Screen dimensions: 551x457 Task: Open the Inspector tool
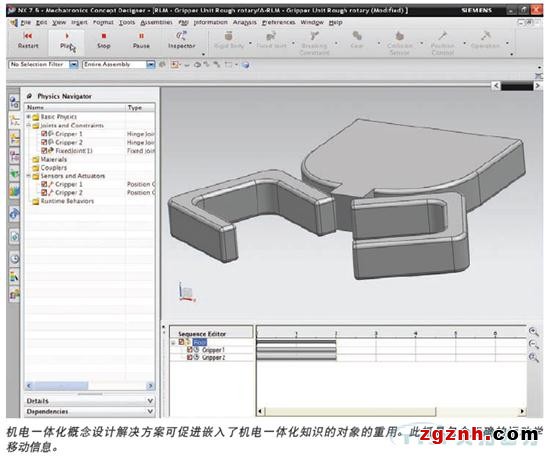click(181, 41)
